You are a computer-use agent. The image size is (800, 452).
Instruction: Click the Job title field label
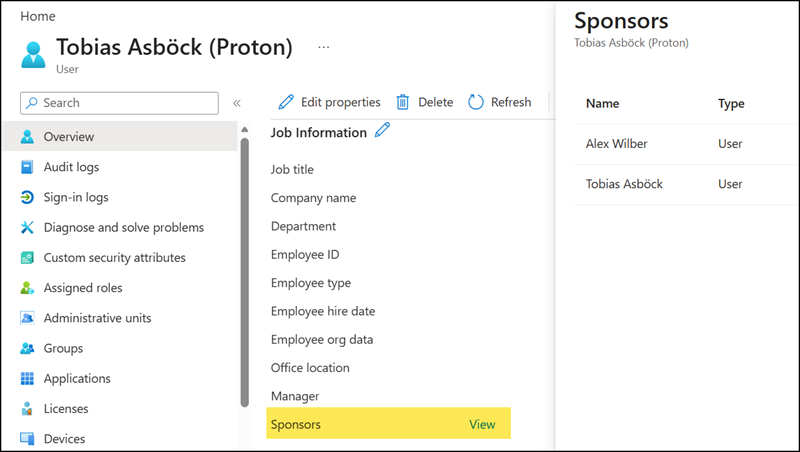click(292, 169)
